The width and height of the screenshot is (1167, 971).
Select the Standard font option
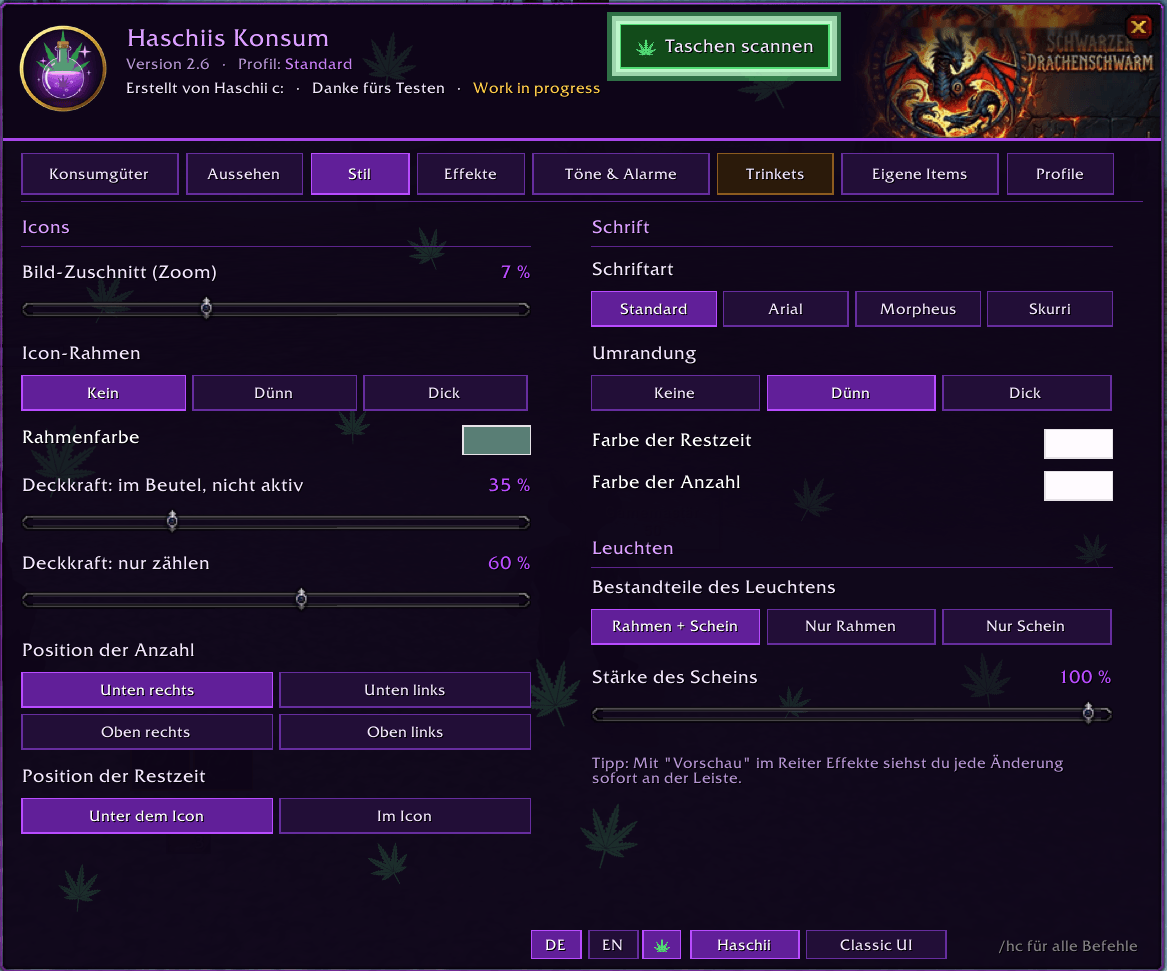(x=653, y=309)
